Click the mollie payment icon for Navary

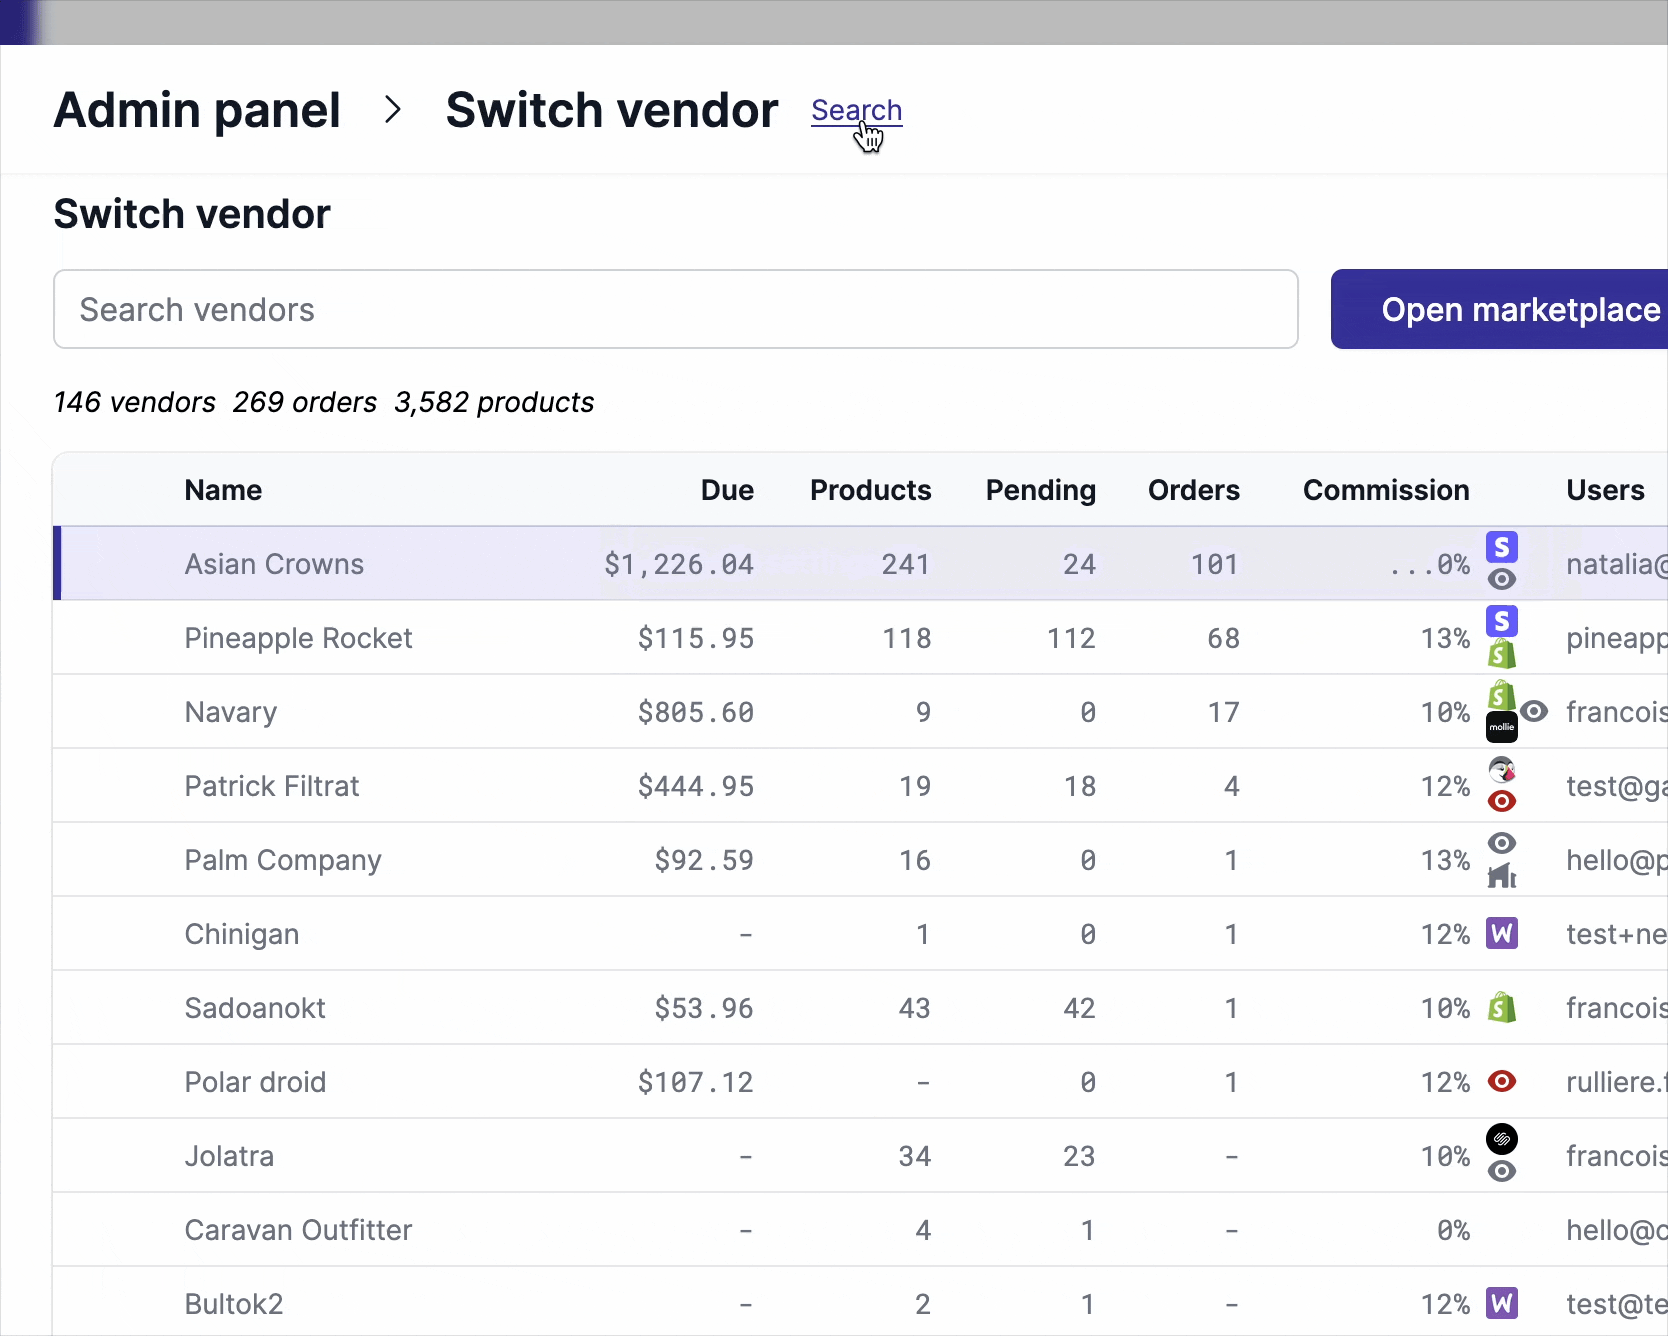(1502, 728)
